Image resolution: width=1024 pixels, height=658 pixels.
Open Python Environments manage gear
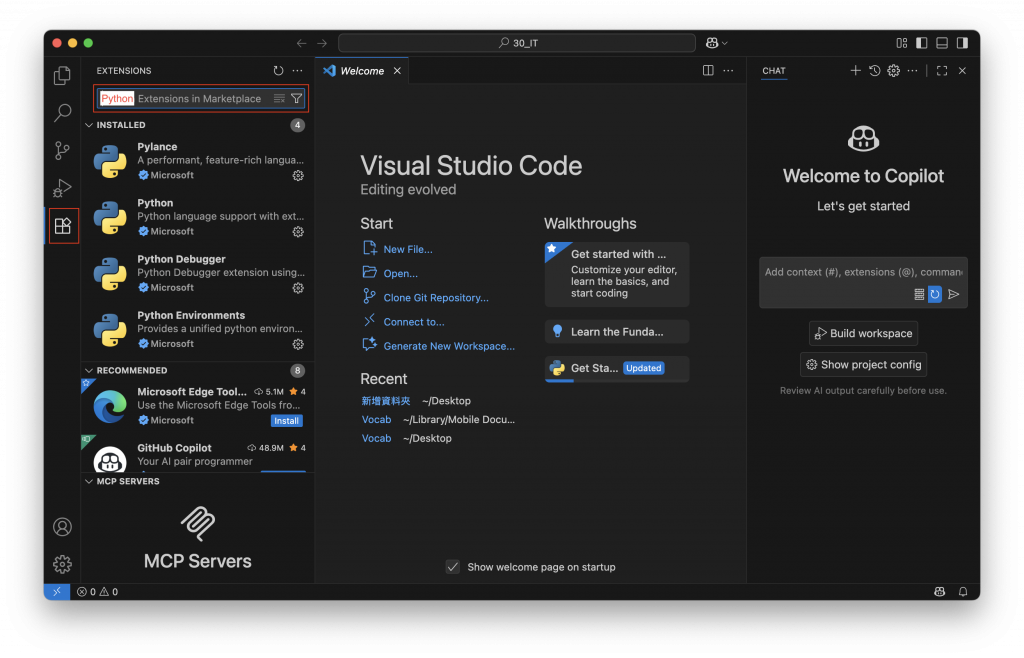(298, 344)
